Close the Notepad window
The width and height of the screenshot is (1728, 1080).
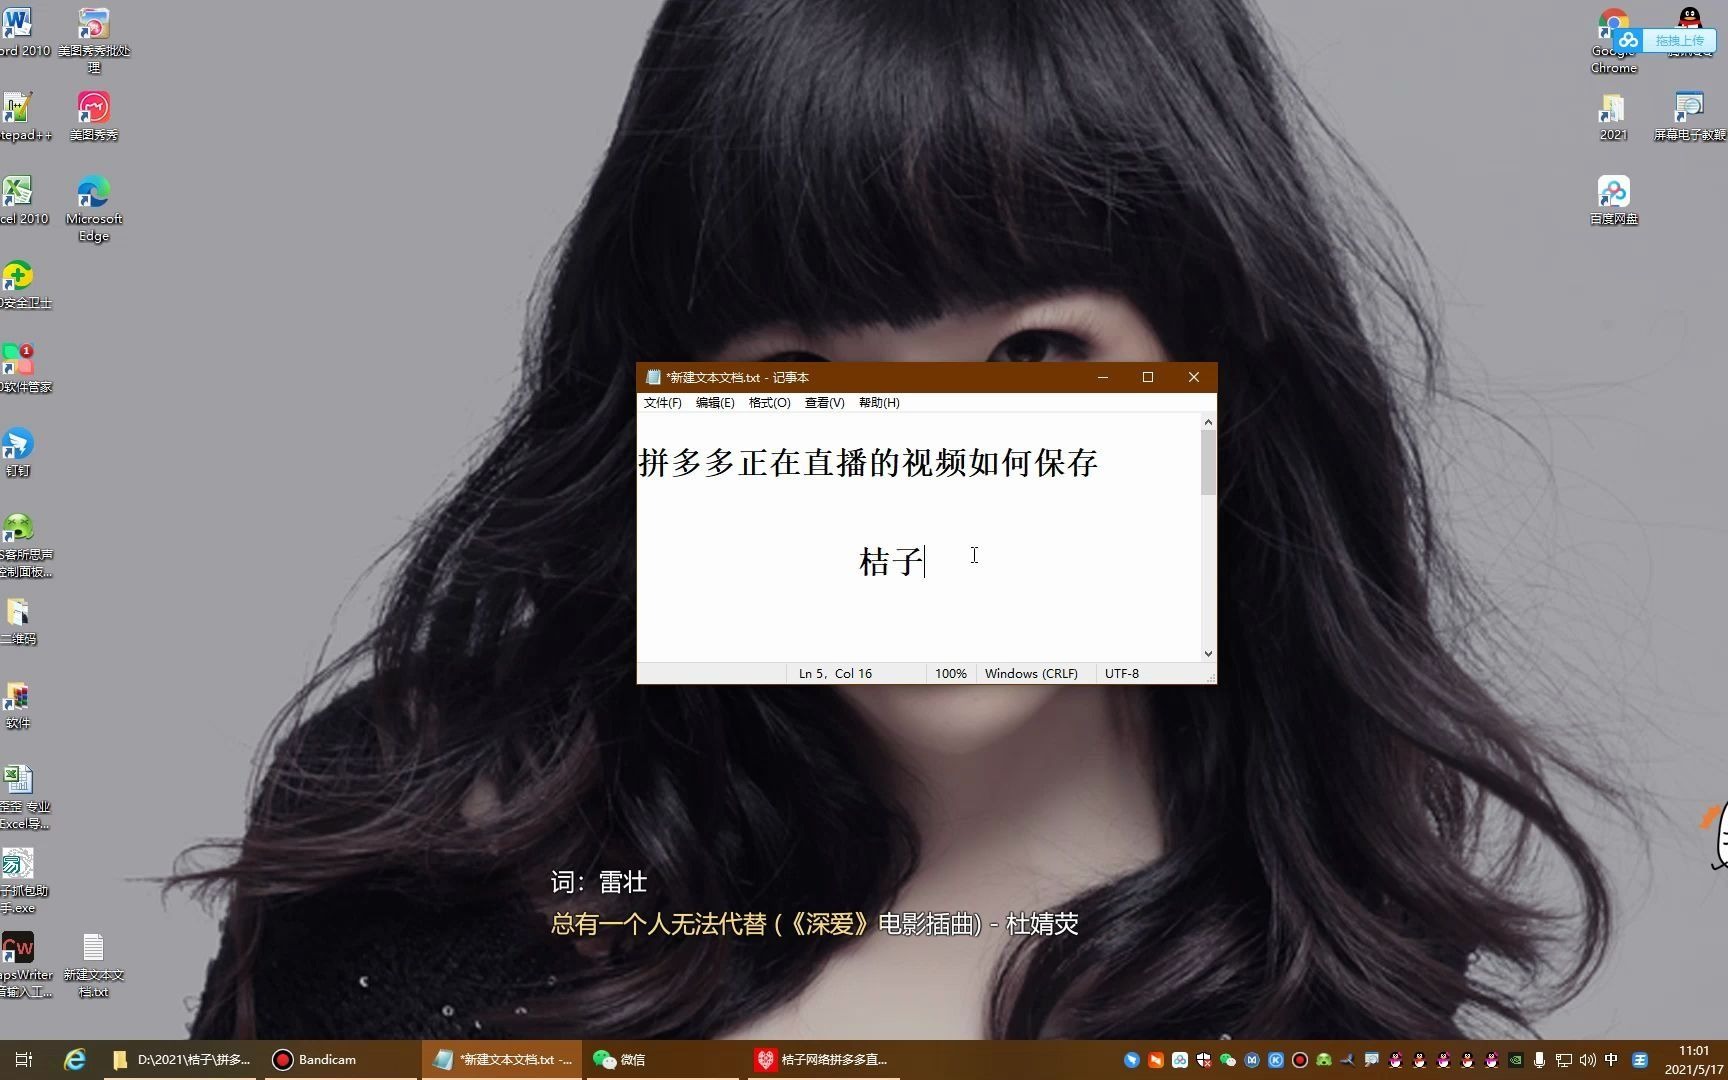[x=1194, y=377]
